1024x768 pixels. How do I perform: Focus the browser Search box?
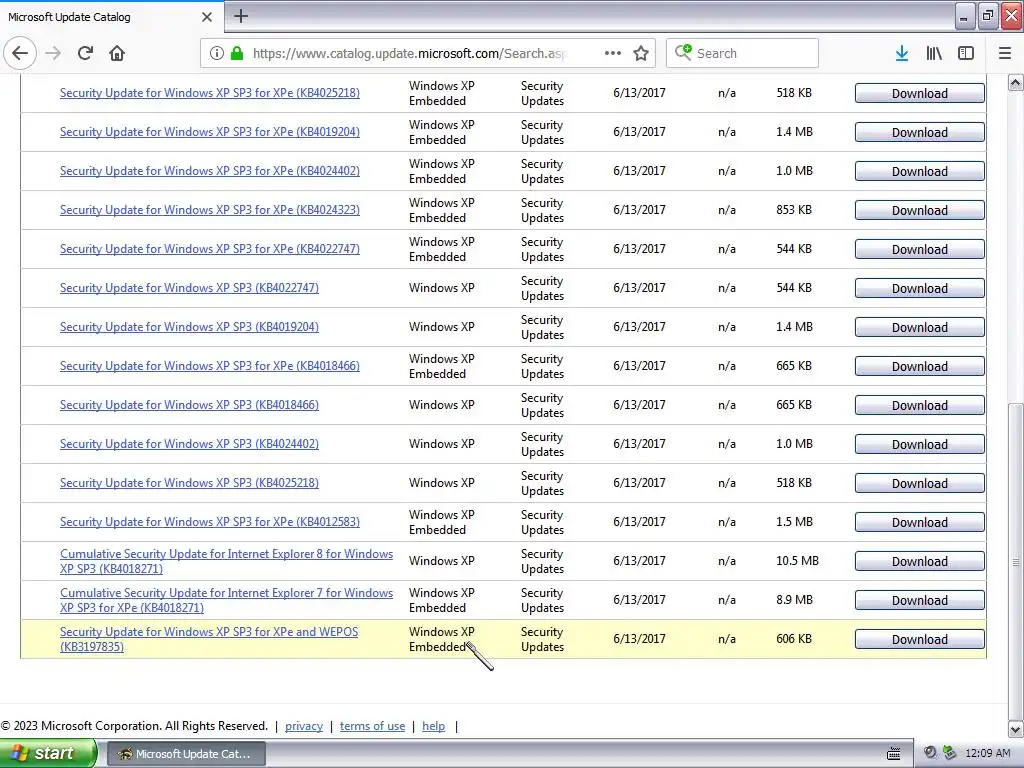tap(742, 53)
